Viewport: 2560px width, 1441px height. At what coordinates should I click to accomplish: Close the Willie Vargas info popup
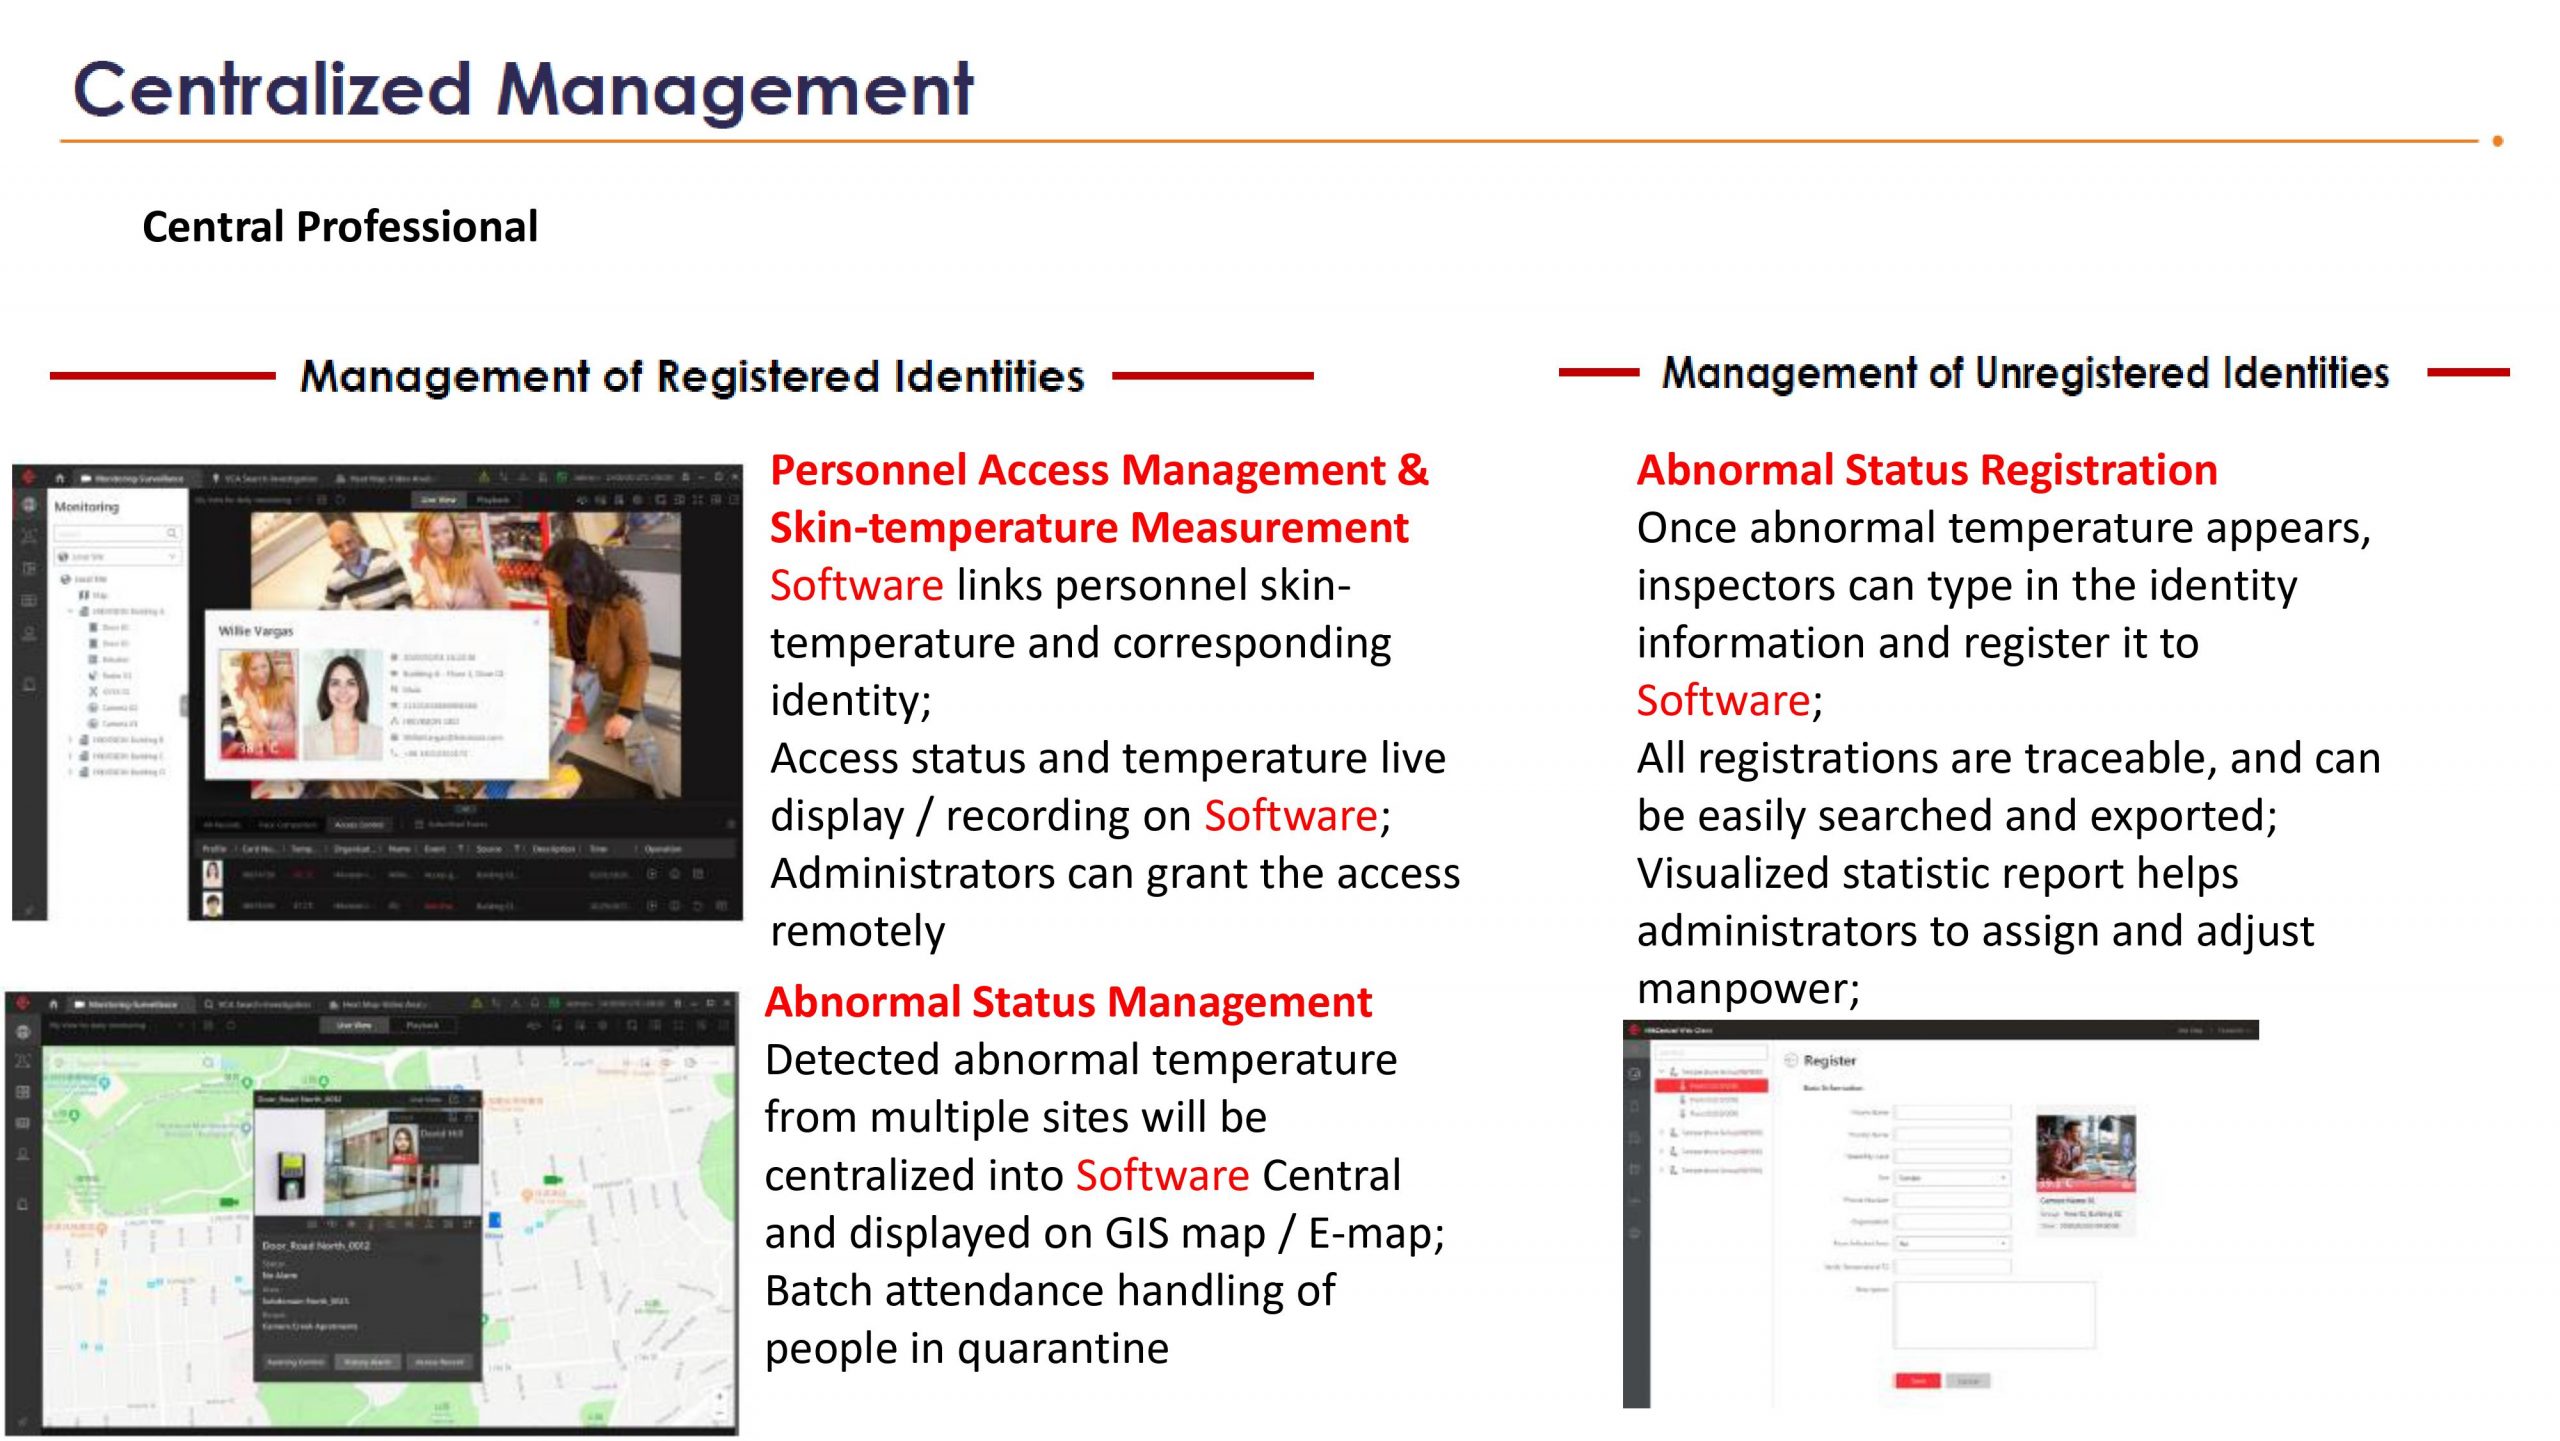click(x=536, y=622)
